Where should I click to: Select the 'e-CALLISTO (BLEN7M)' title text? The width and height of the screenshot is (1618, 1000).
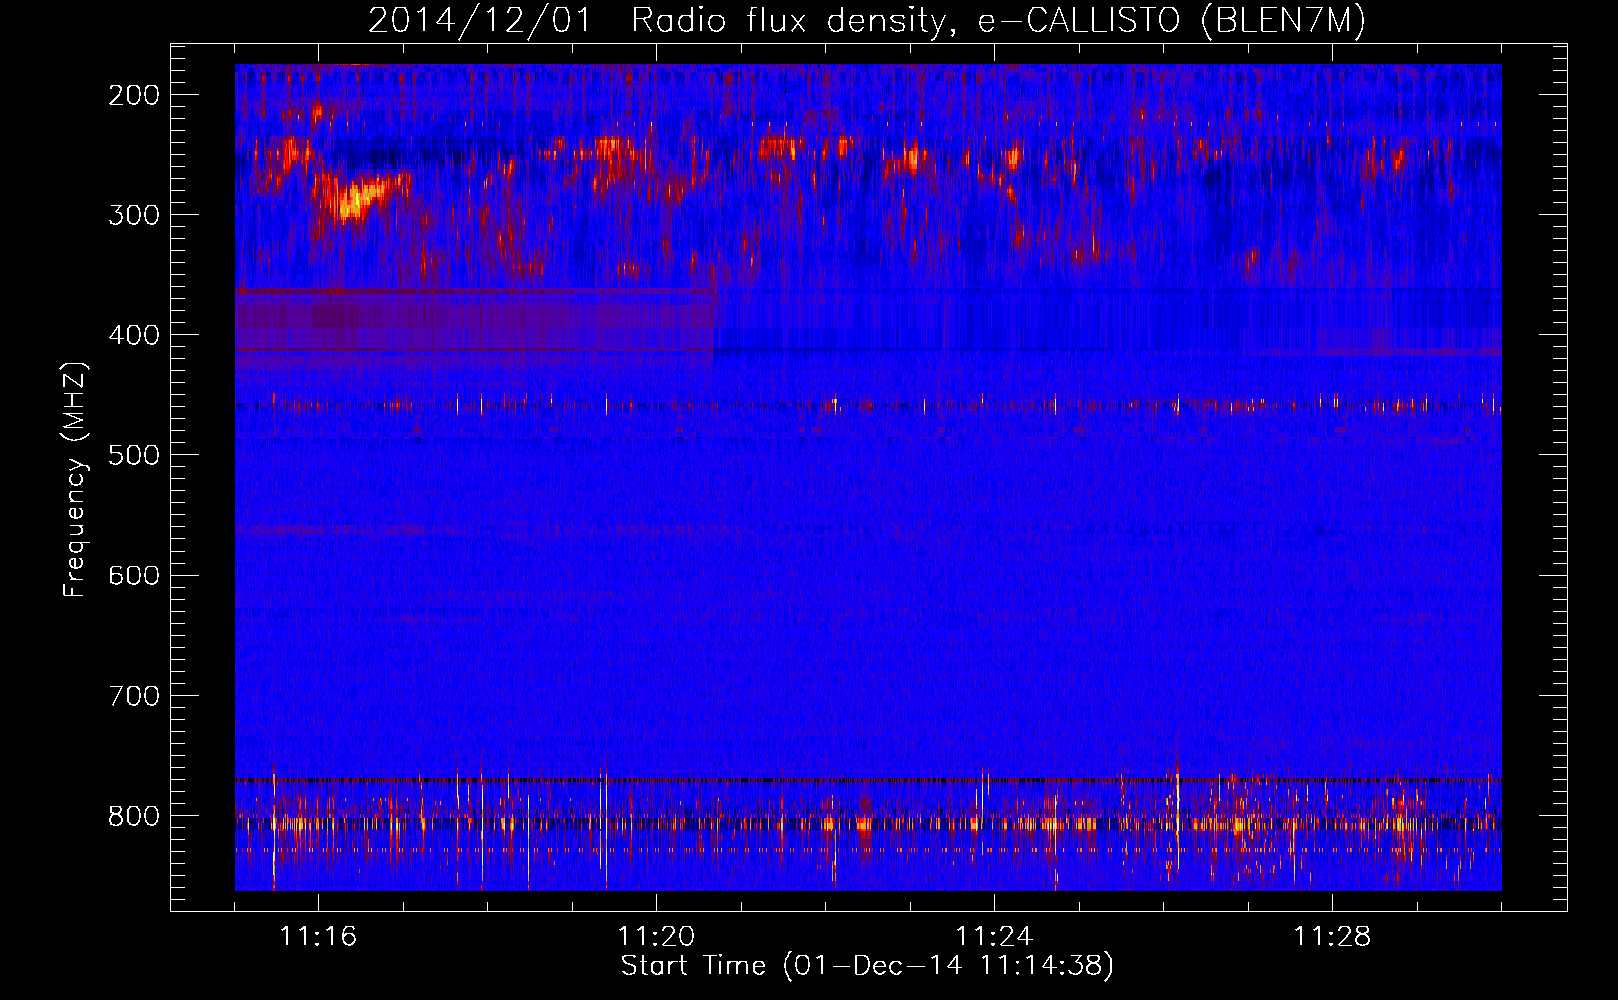click(1172, 21)
